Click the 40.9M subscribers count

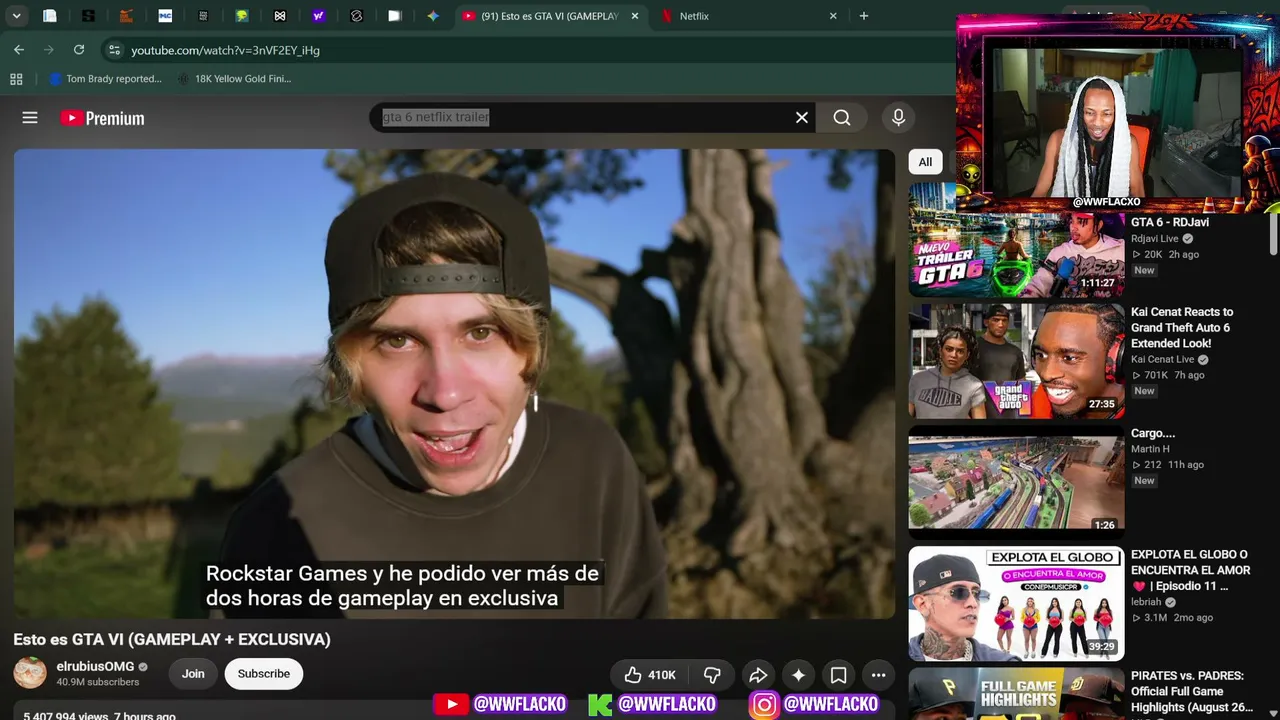(x=98, y=682)
